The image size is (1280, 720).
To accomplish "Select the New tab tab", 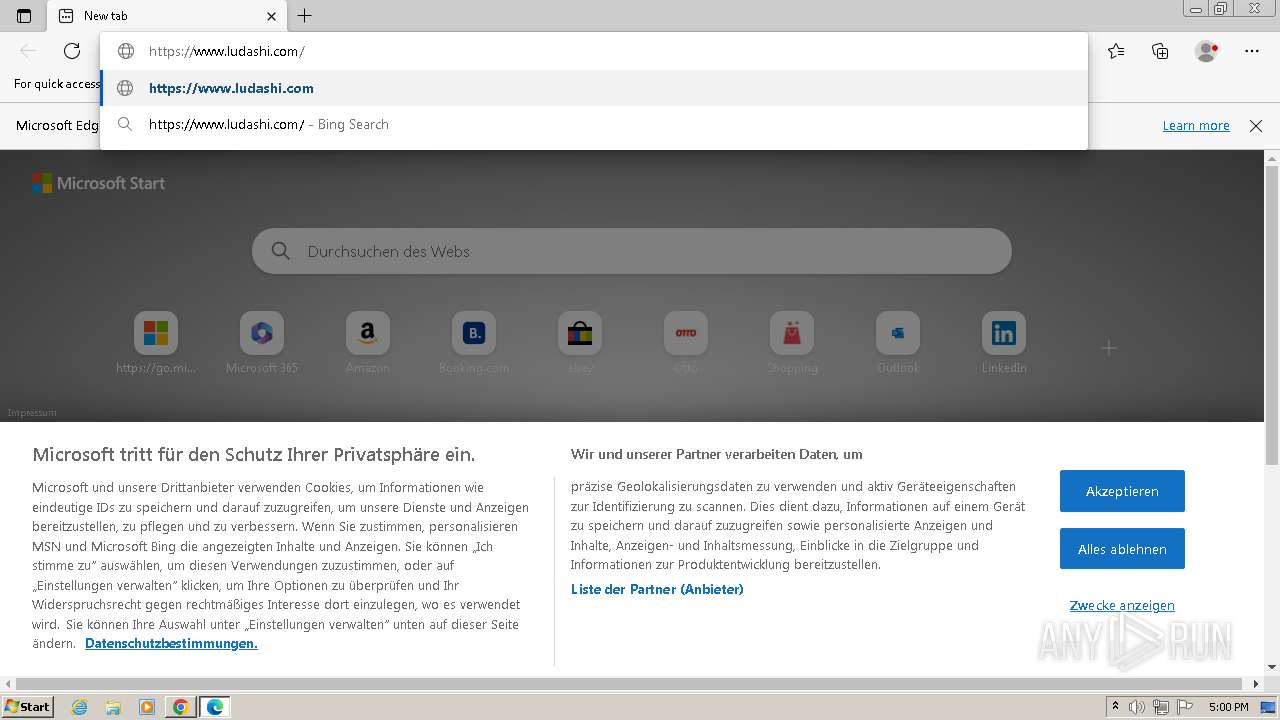I will 168,16.
